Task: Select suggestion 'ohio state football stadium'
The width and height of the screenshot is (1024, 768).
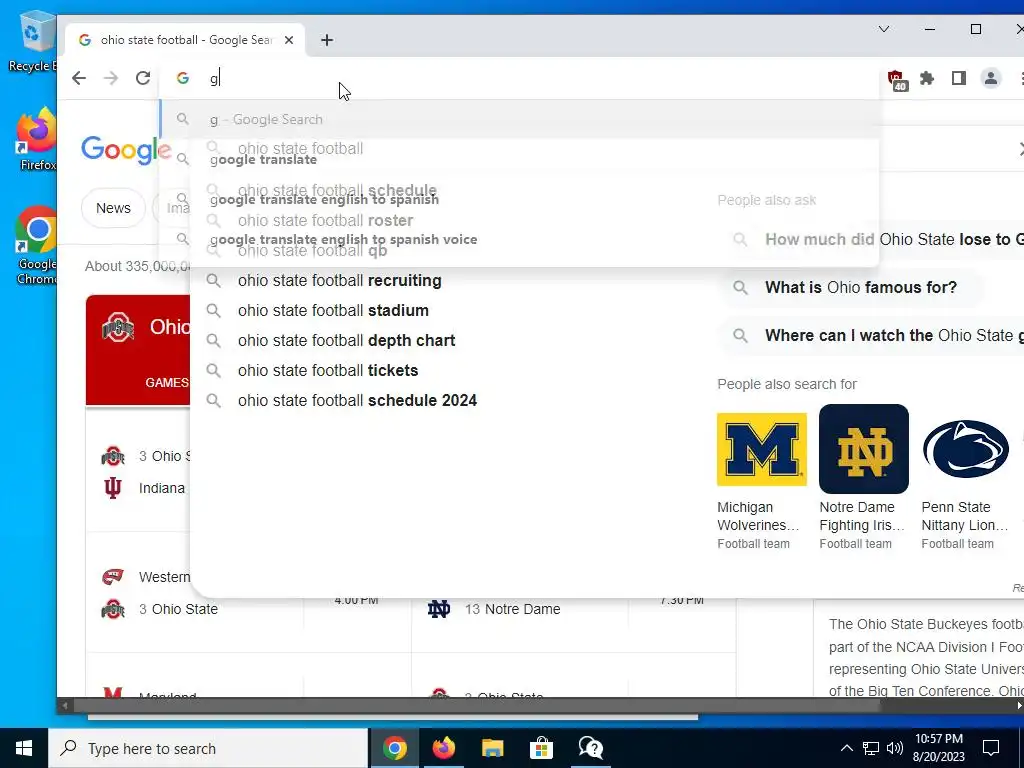Action: (x=333, y=310)
